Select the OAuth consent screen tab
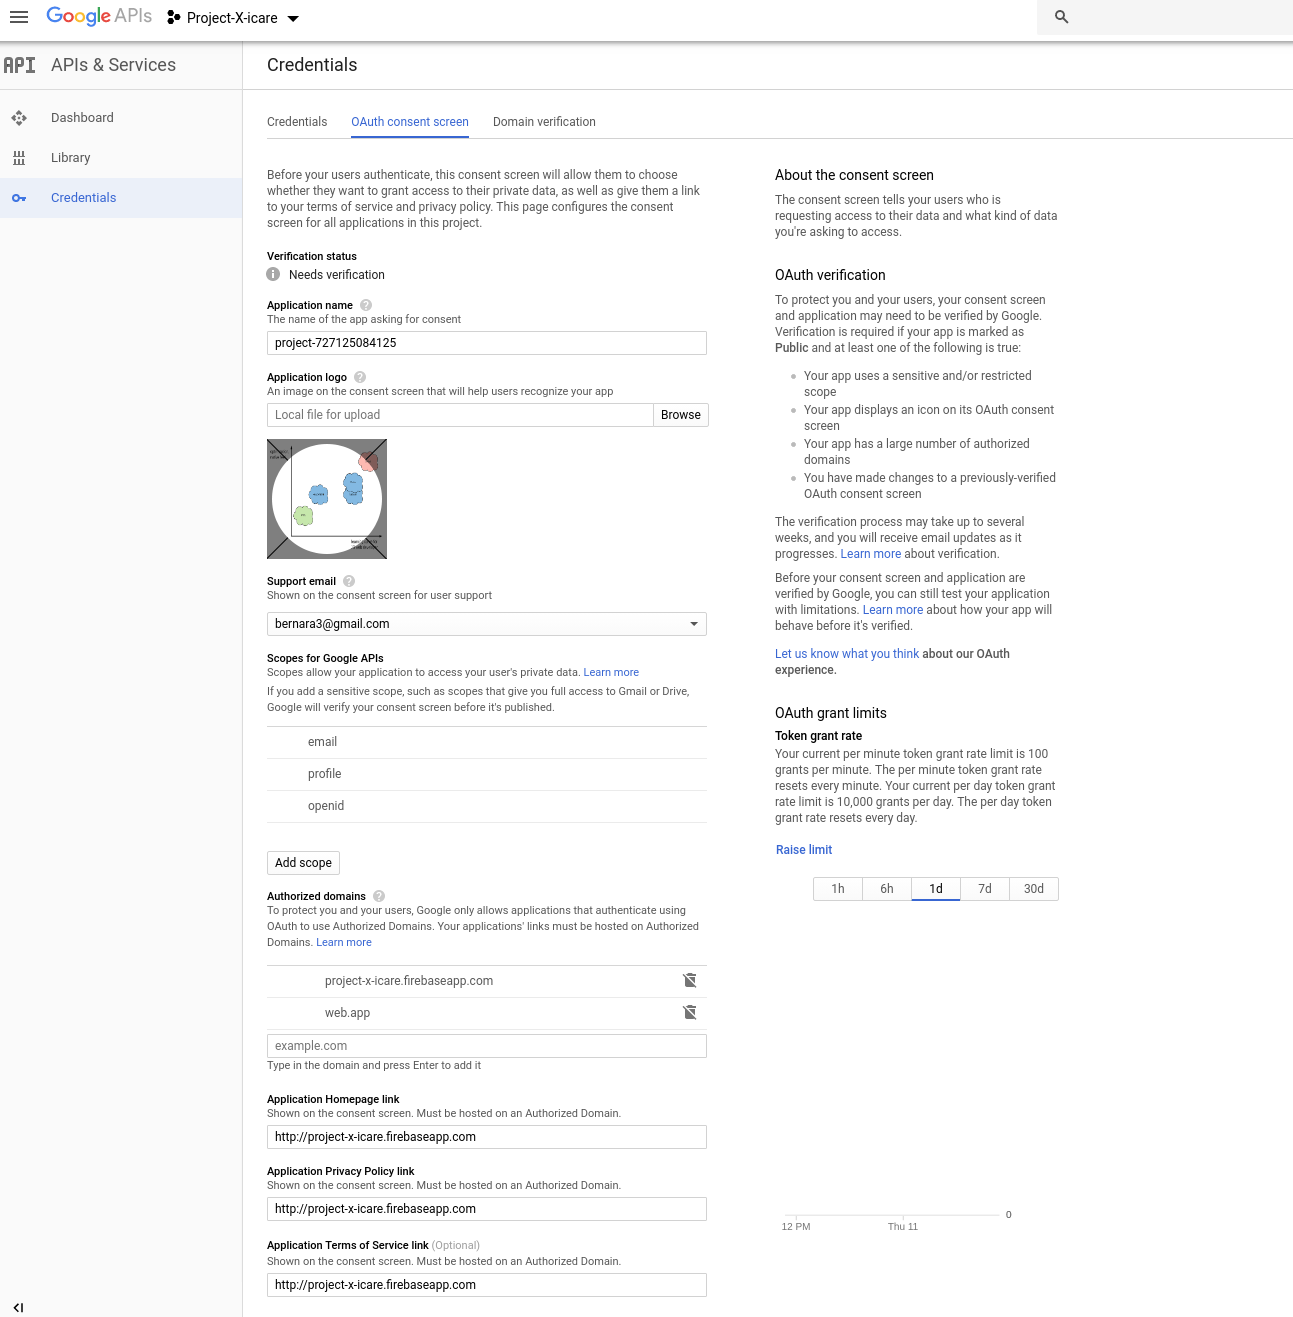1293x1317 pixels. 410,122
